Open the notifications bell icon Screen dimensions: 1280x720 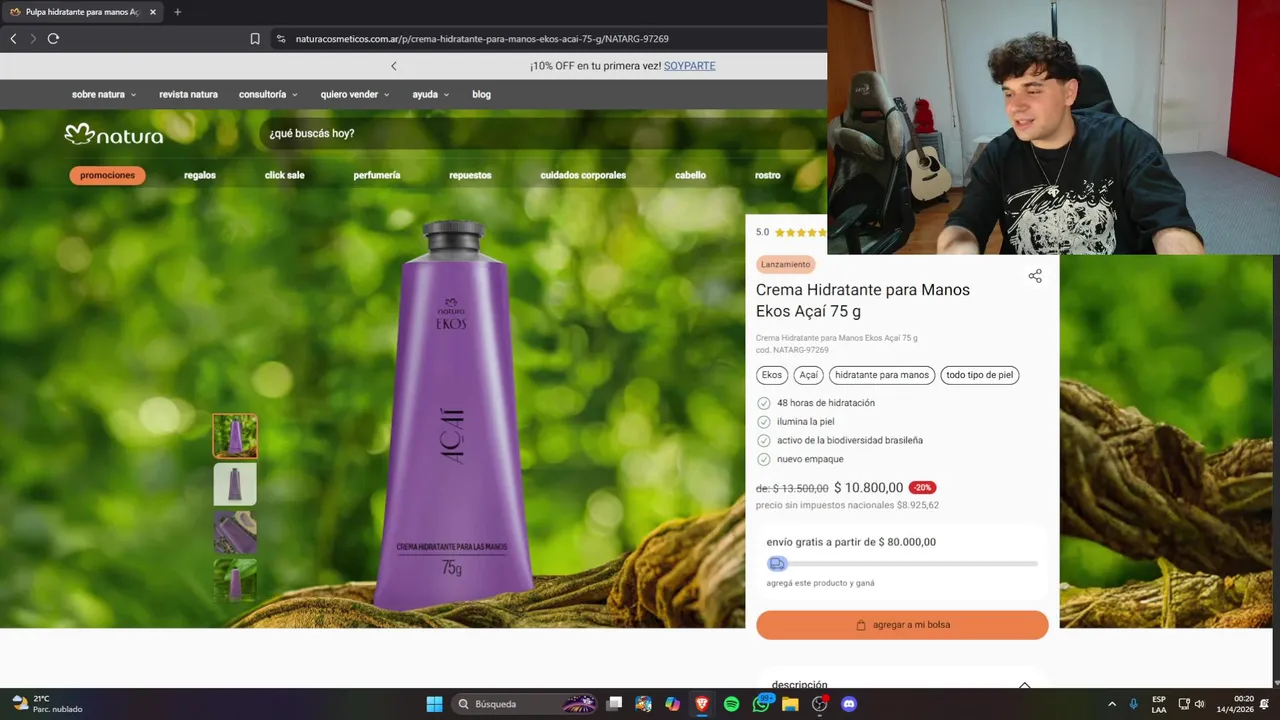point(1265,704)
